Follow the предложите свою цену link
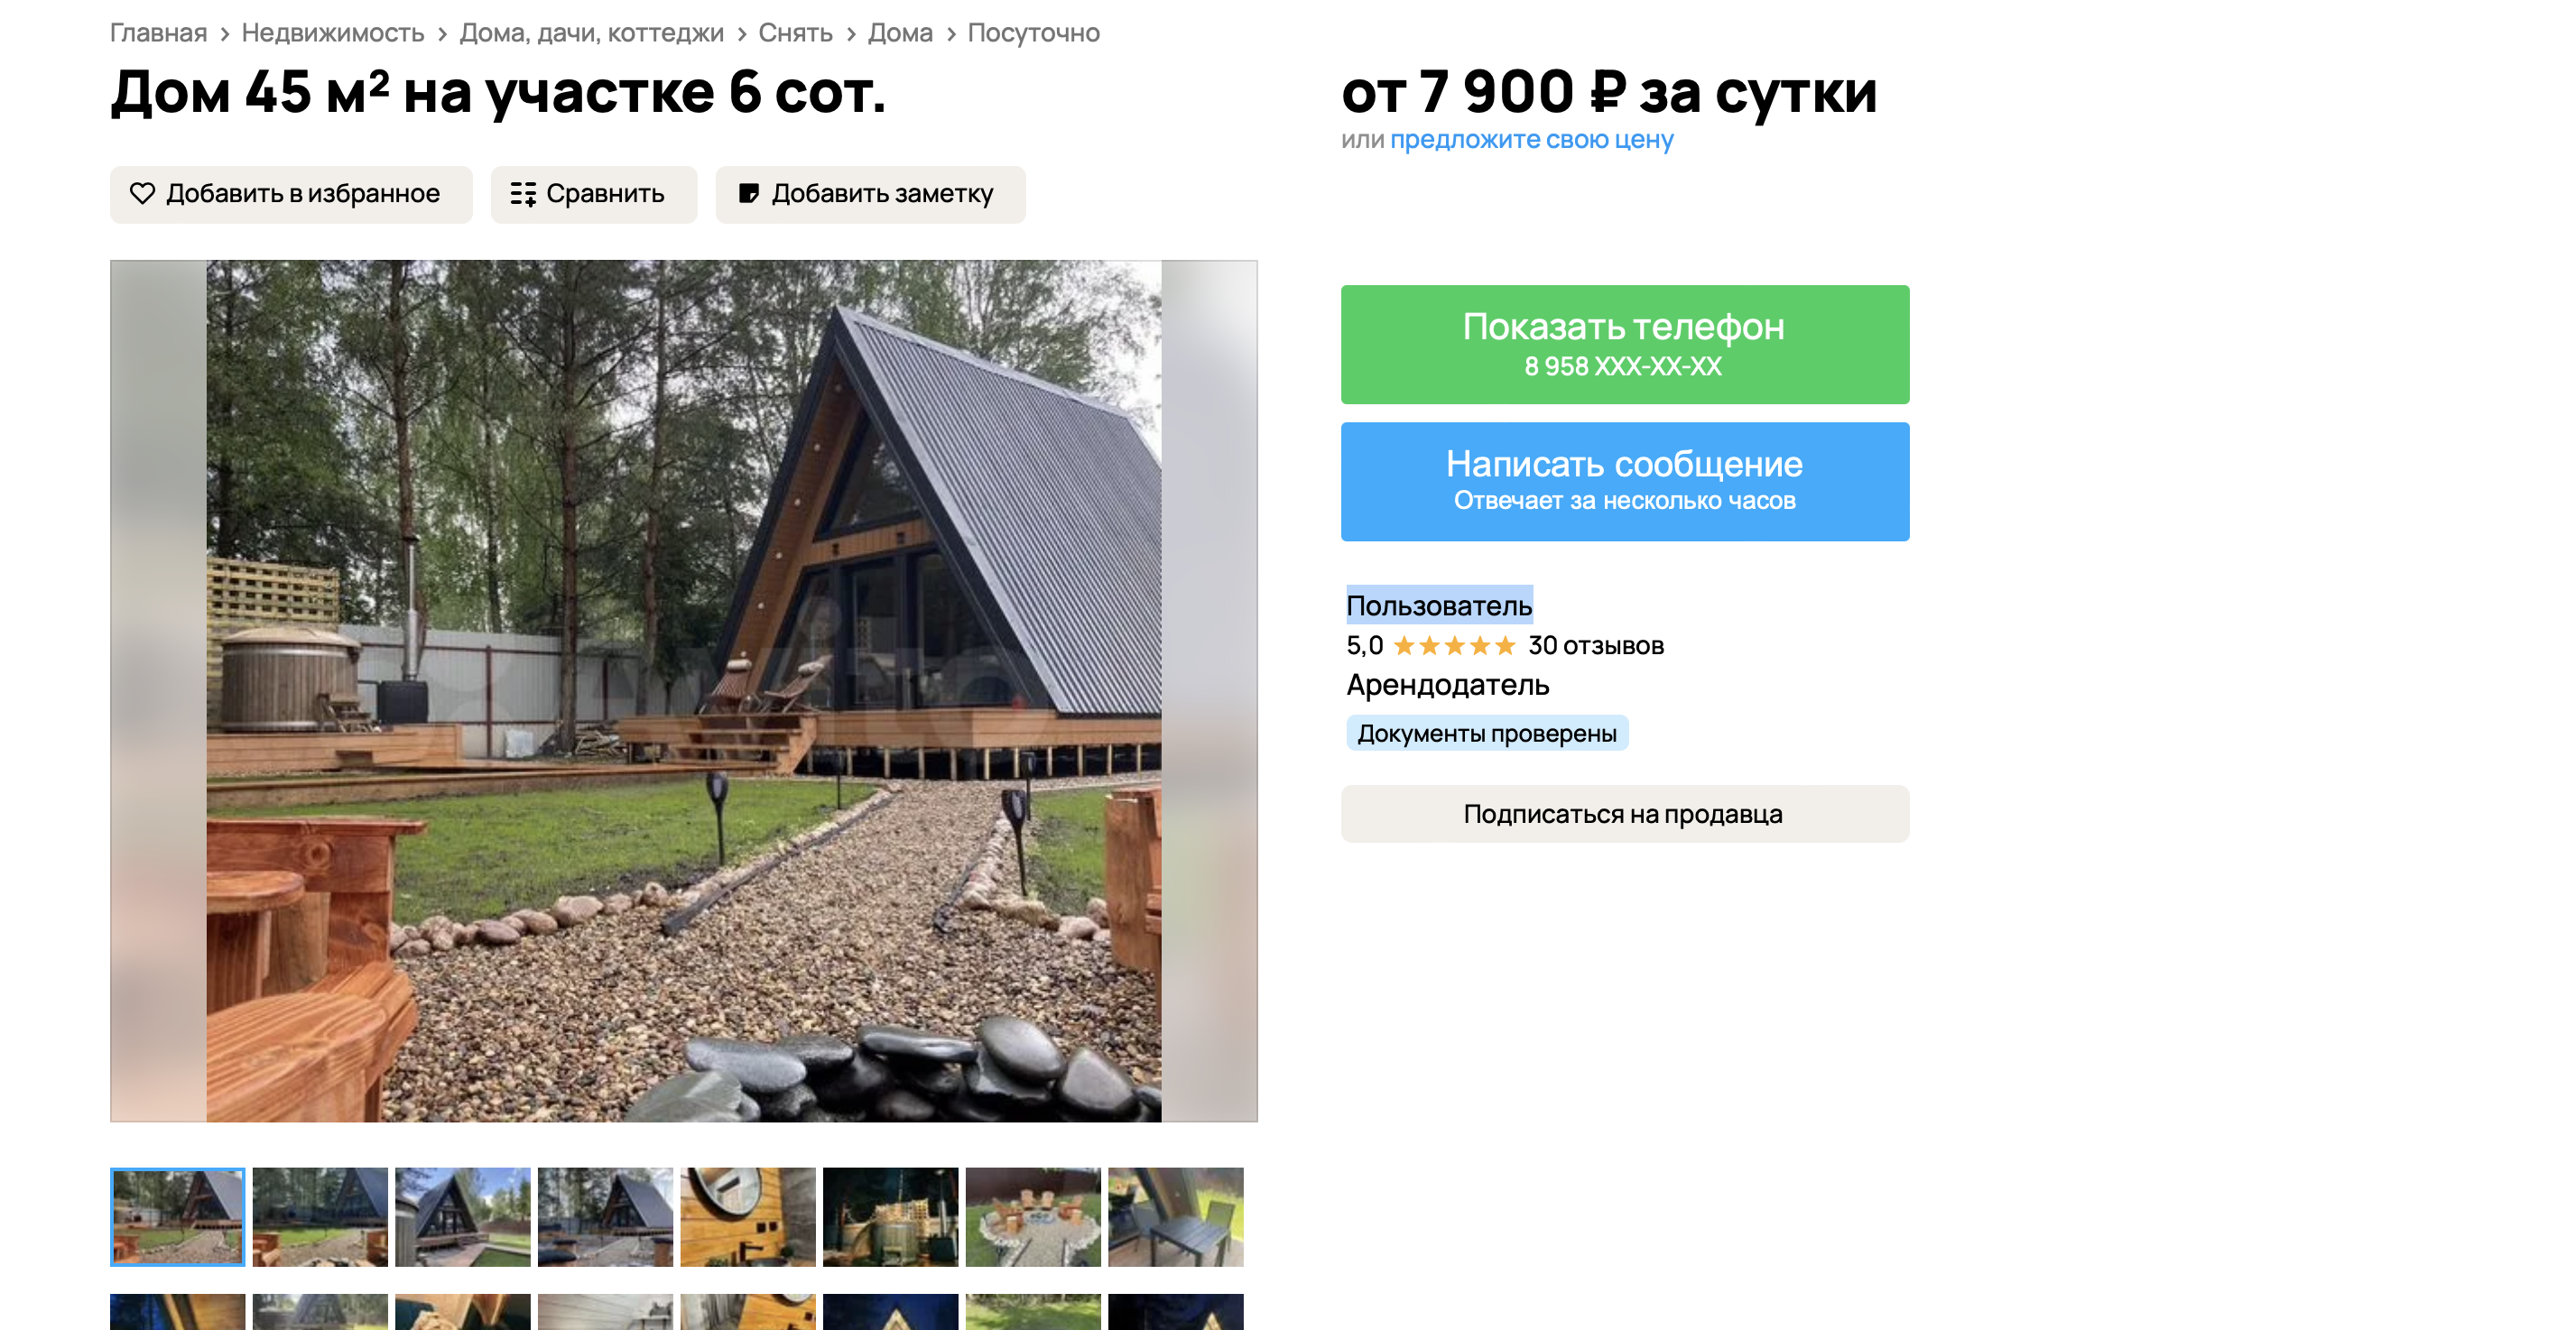 1531,140
